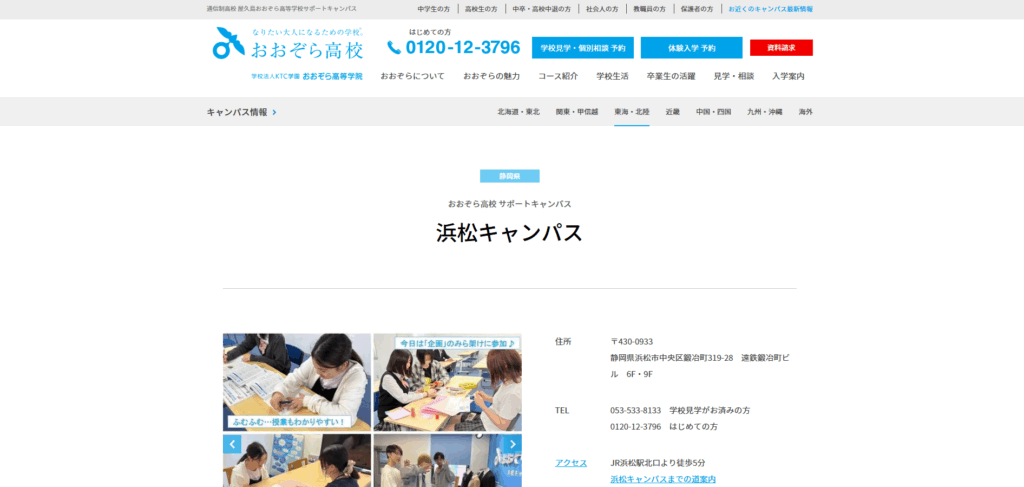This screenshot has width=1024, height=487.
Task: Click the previous image arrow on slideshow
Action: 232,444
